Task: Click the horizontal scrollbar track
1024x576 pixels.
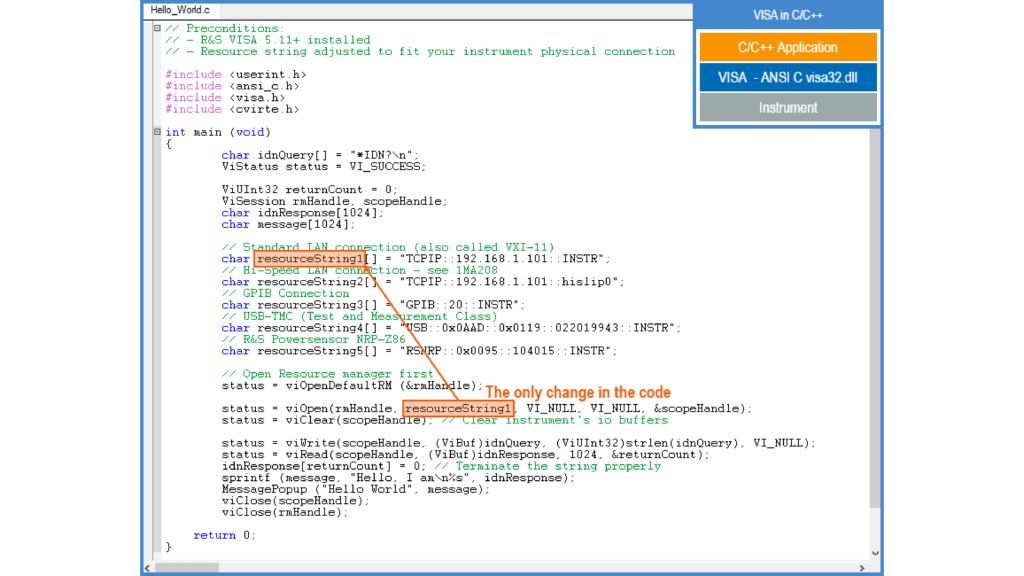Action: click(500, 565)
